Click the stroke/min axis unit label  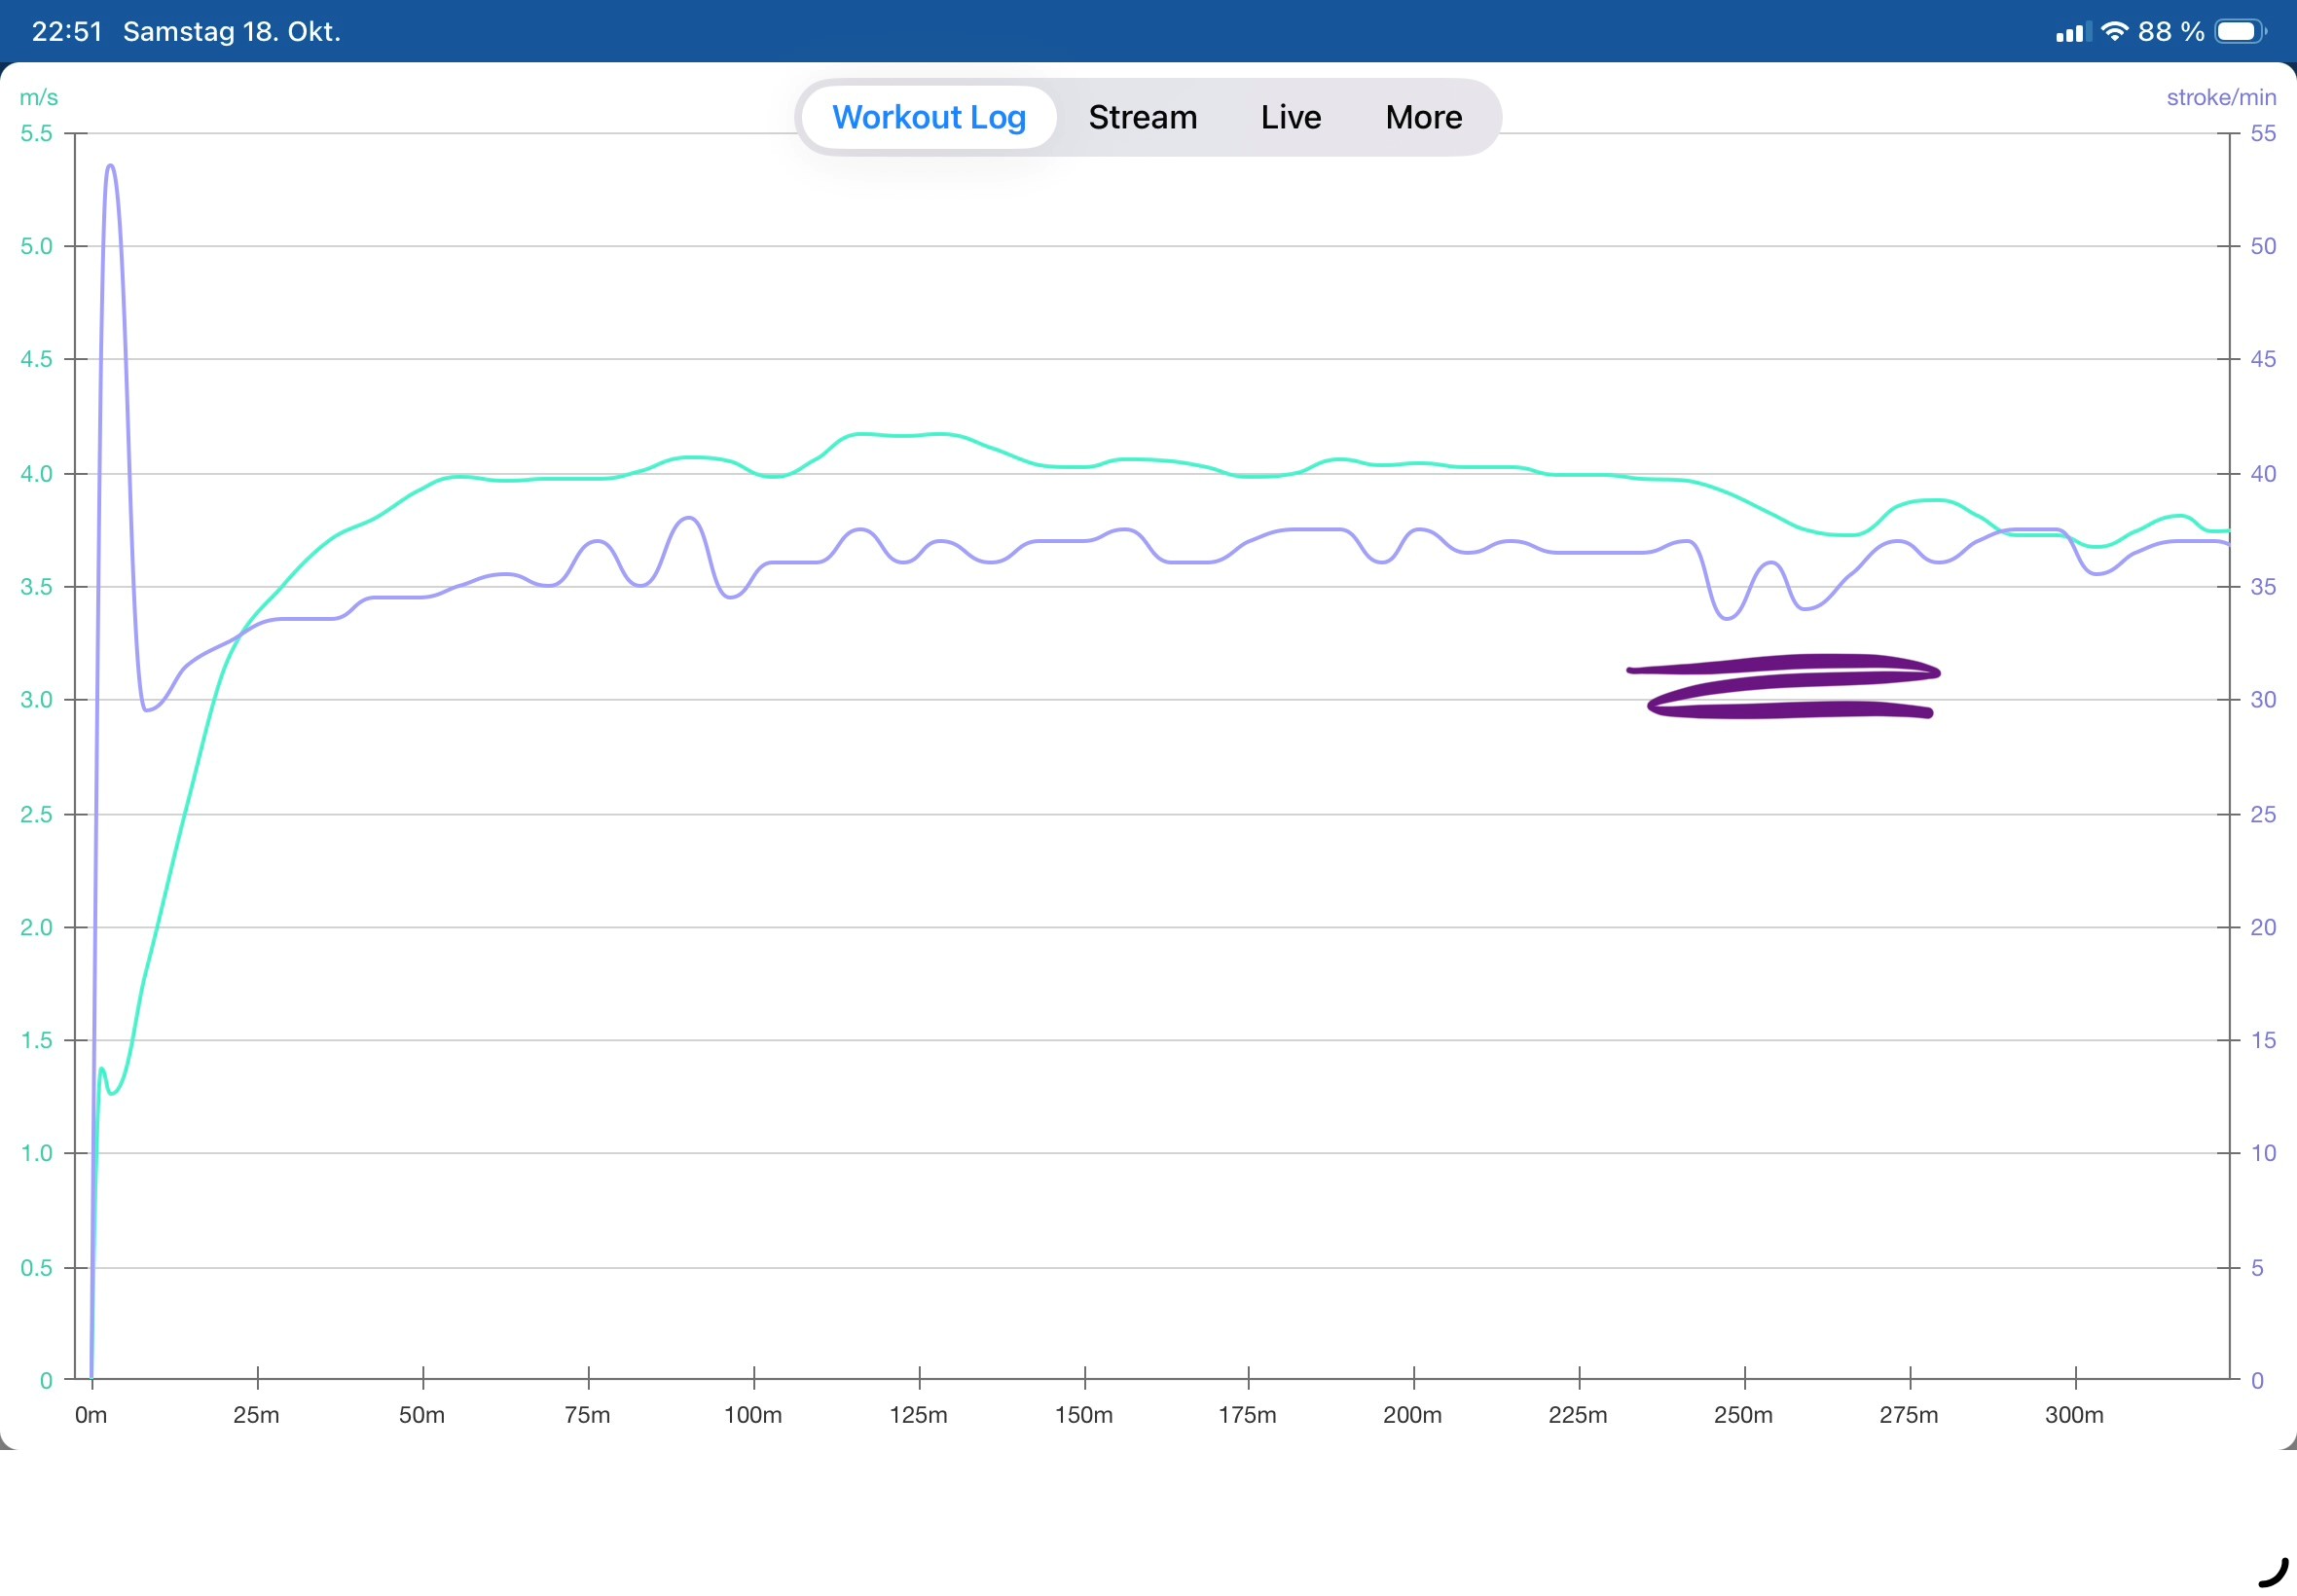click(2220, 97)
